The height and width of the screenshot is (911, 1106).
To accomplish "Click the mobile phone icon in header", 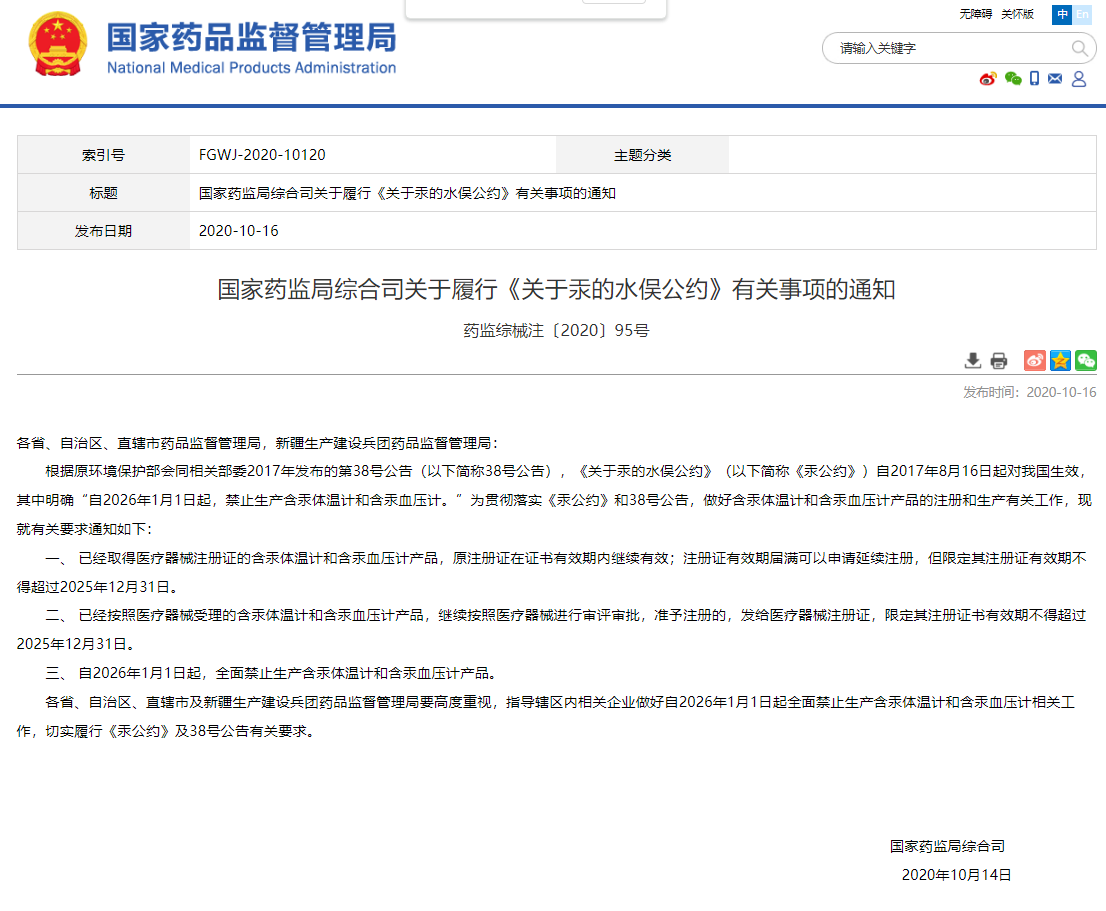I will (1035, 79).
